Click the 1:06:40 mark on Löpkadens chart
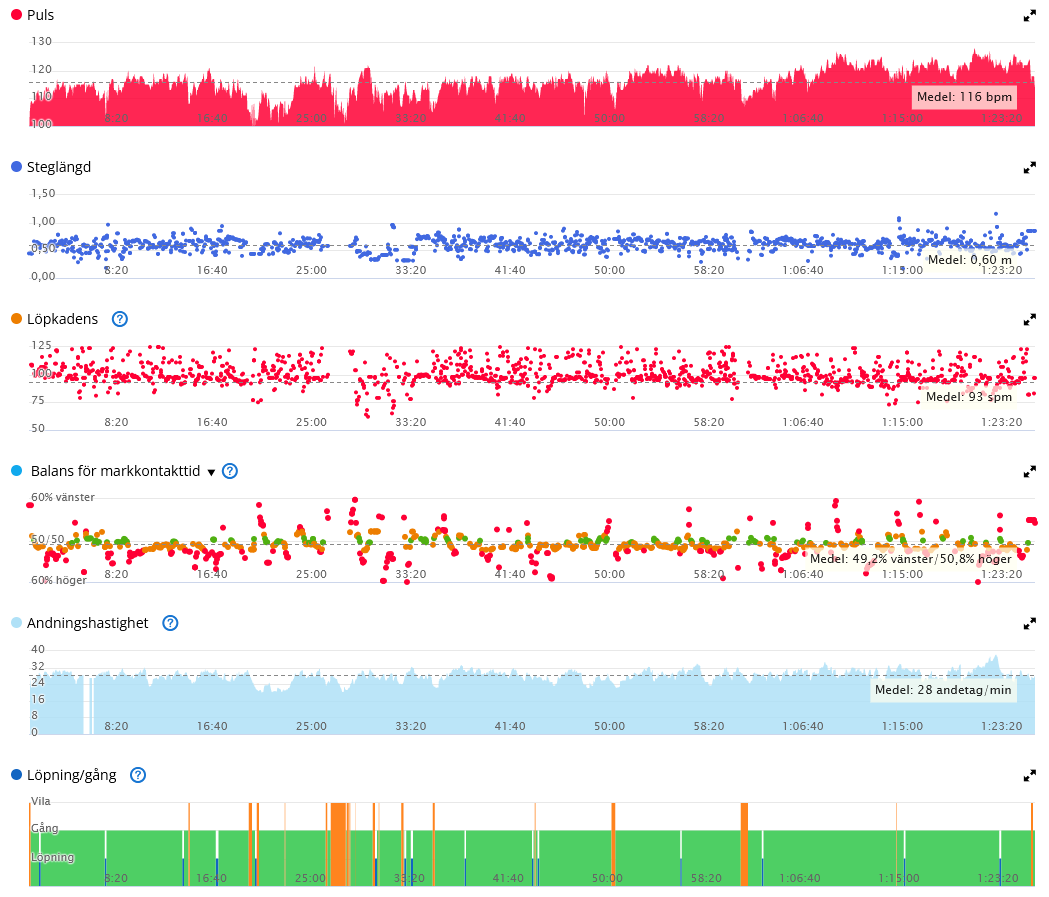 point(803,422)
